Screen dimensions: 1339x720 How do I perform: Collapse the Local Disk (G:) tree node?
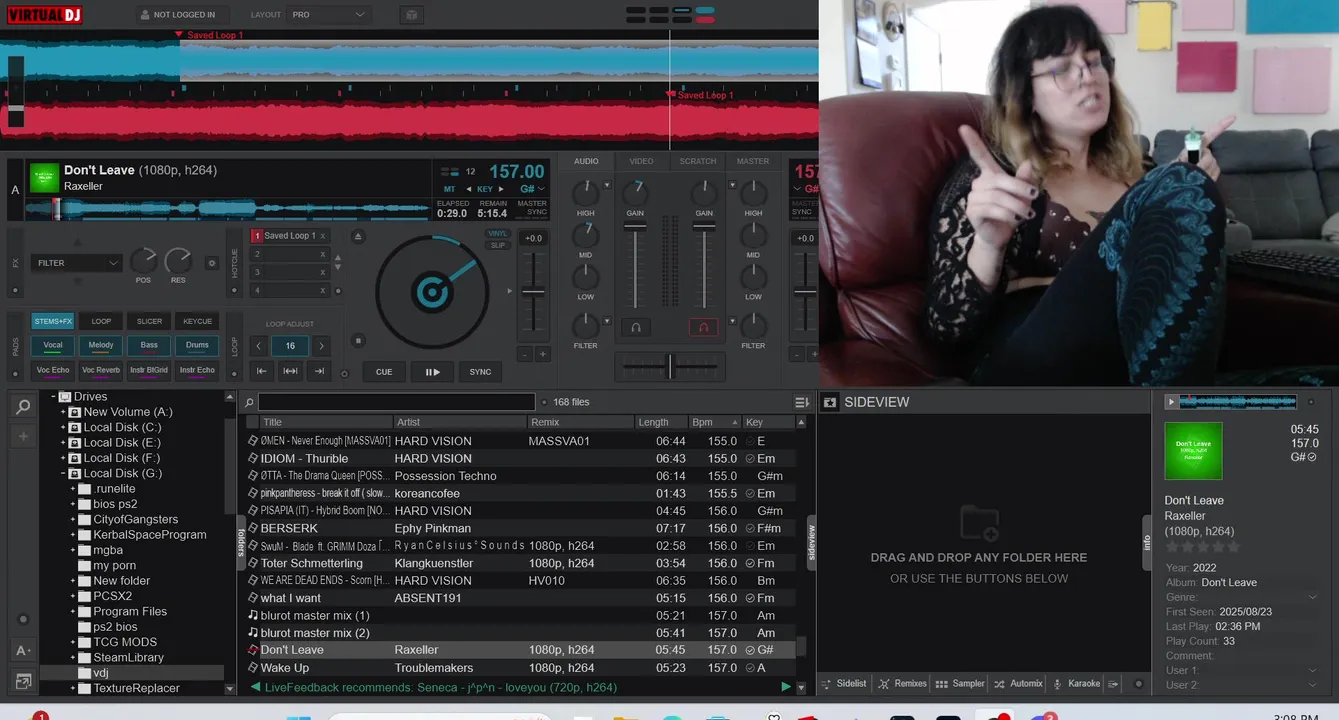(63, 473)
